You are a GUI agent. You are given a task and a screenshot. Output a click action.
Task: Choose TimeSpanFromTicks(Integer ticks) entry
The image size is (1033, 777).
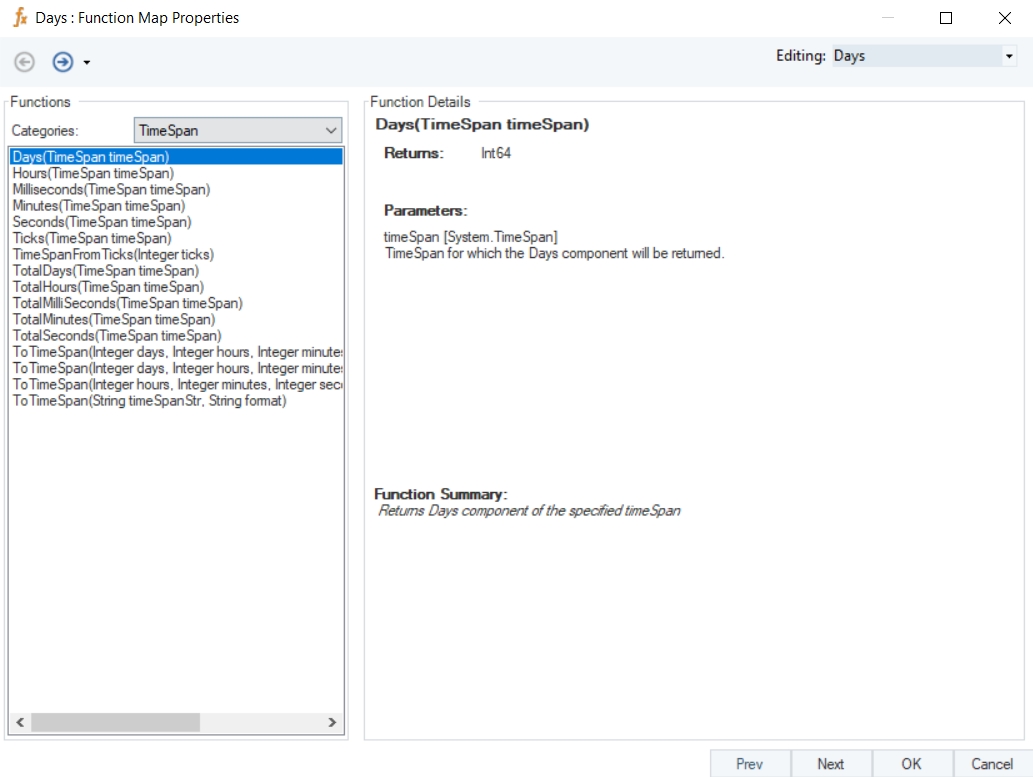[113, 254]
